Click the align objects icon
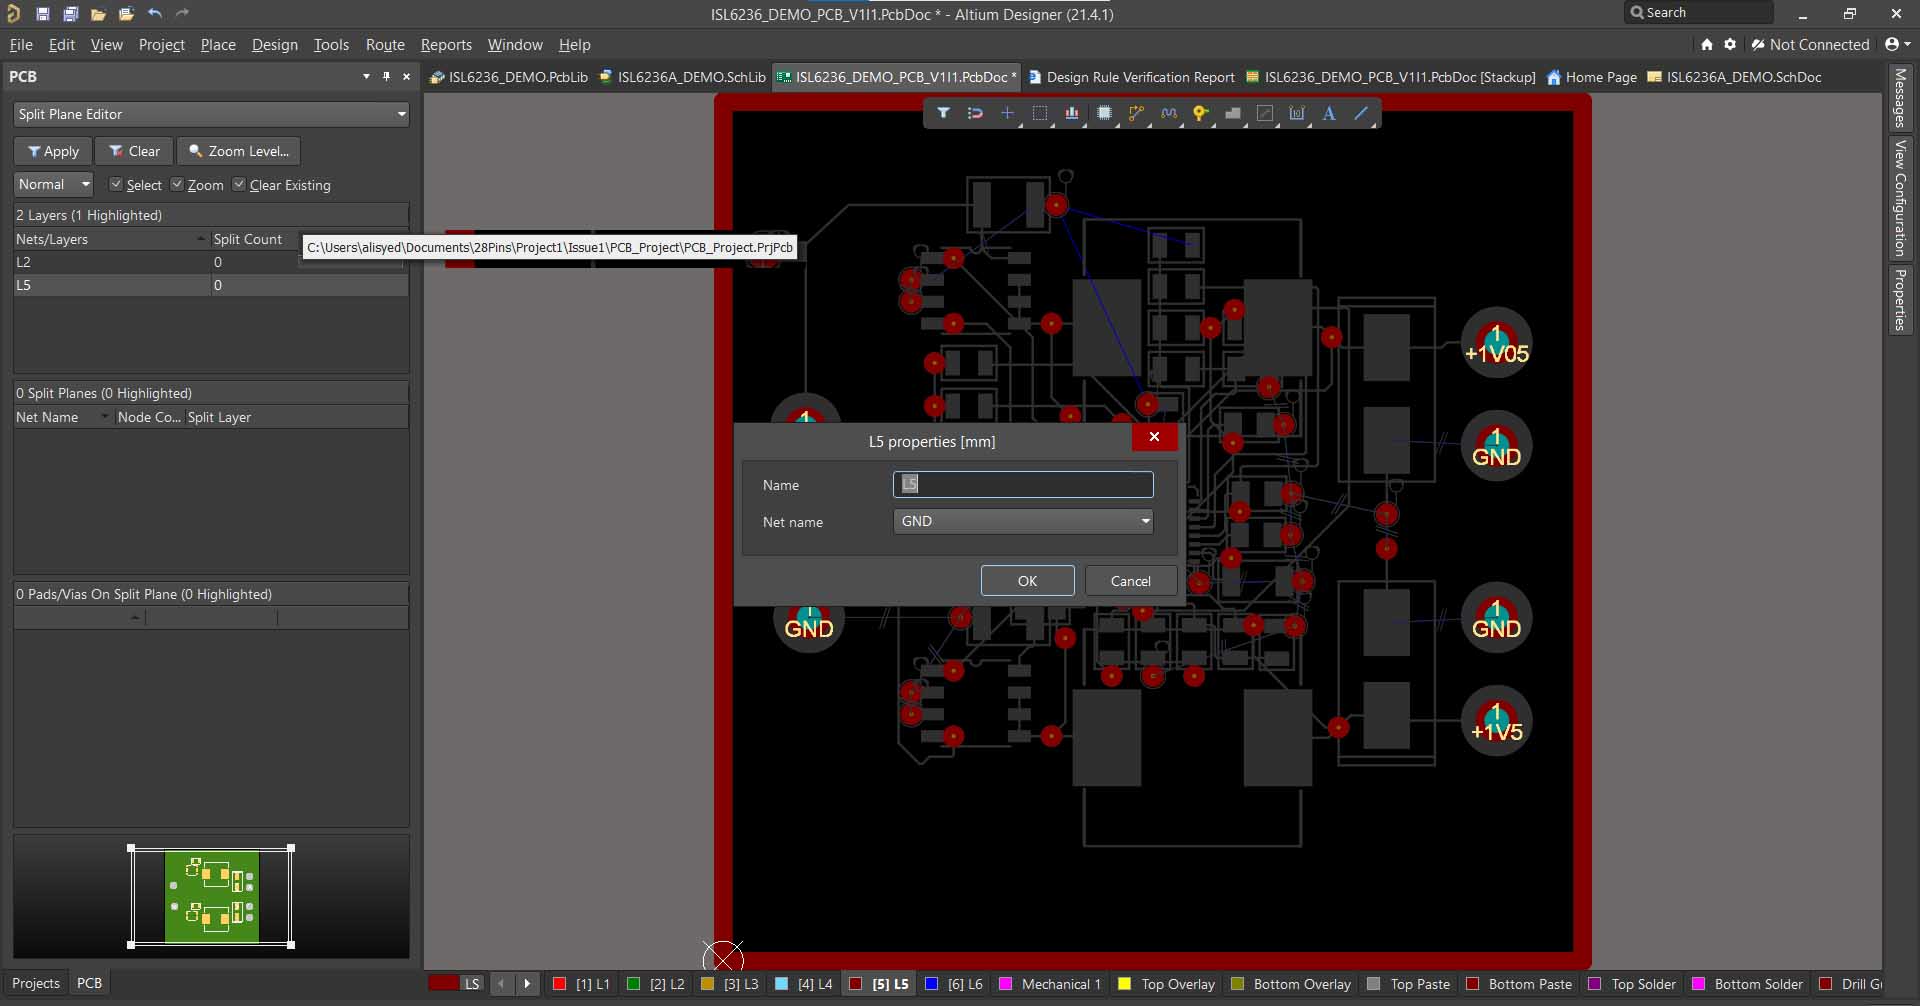The width and height of the screenshot is (1920, 1006). coord(1072,113)
